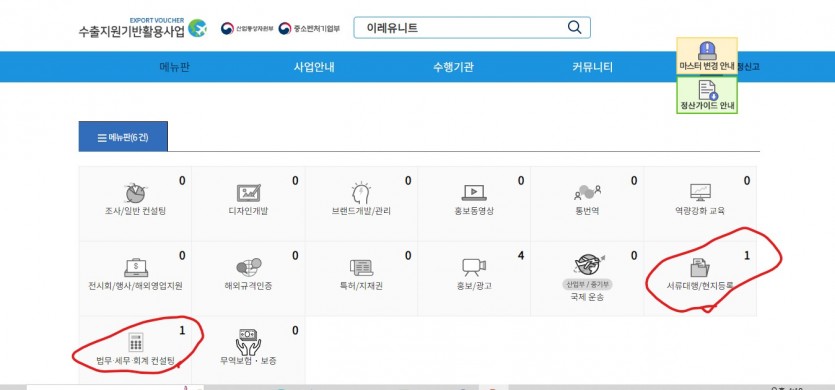This screenshot has width=835, height=390.
Task: Open the 브랜드개발/관리 head bulb icon
Action: pos(361,193)
